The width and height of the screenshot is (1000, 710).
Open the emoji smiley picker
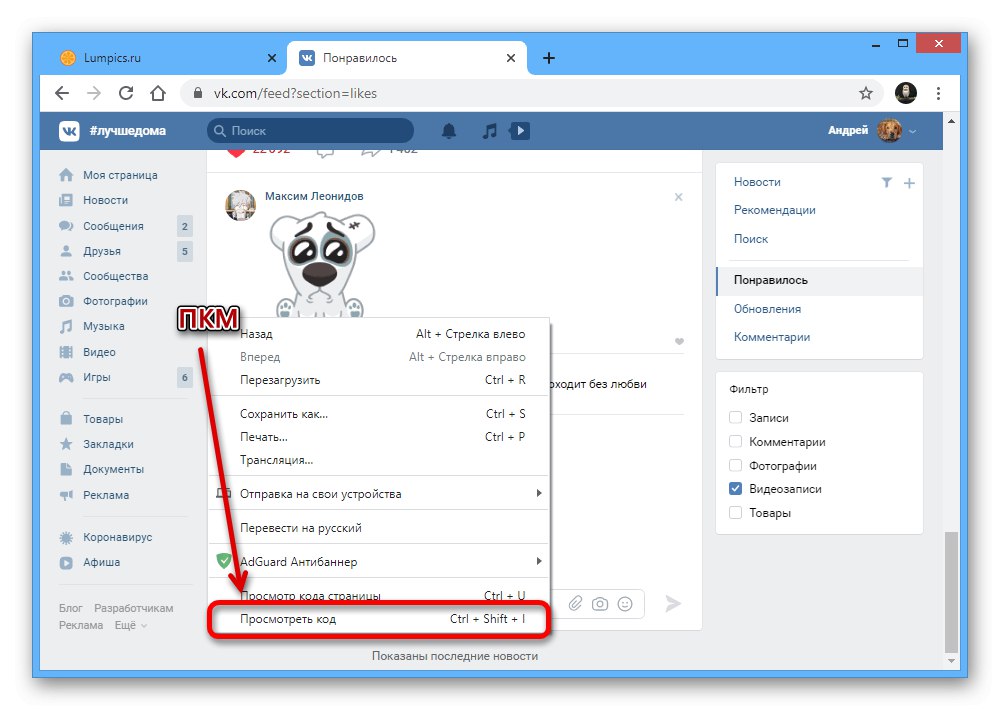pyautogui.click(x=626, y=603)
